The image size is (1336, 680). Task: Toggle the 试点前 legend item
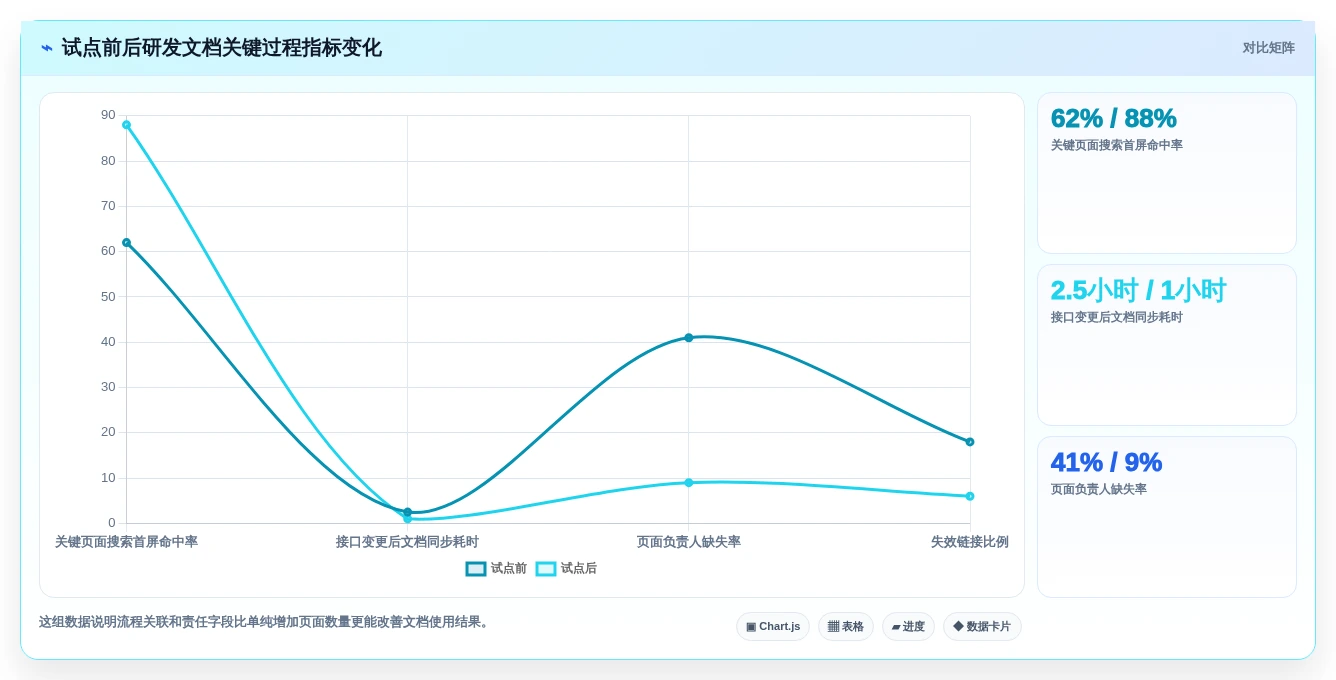[496, 568]
